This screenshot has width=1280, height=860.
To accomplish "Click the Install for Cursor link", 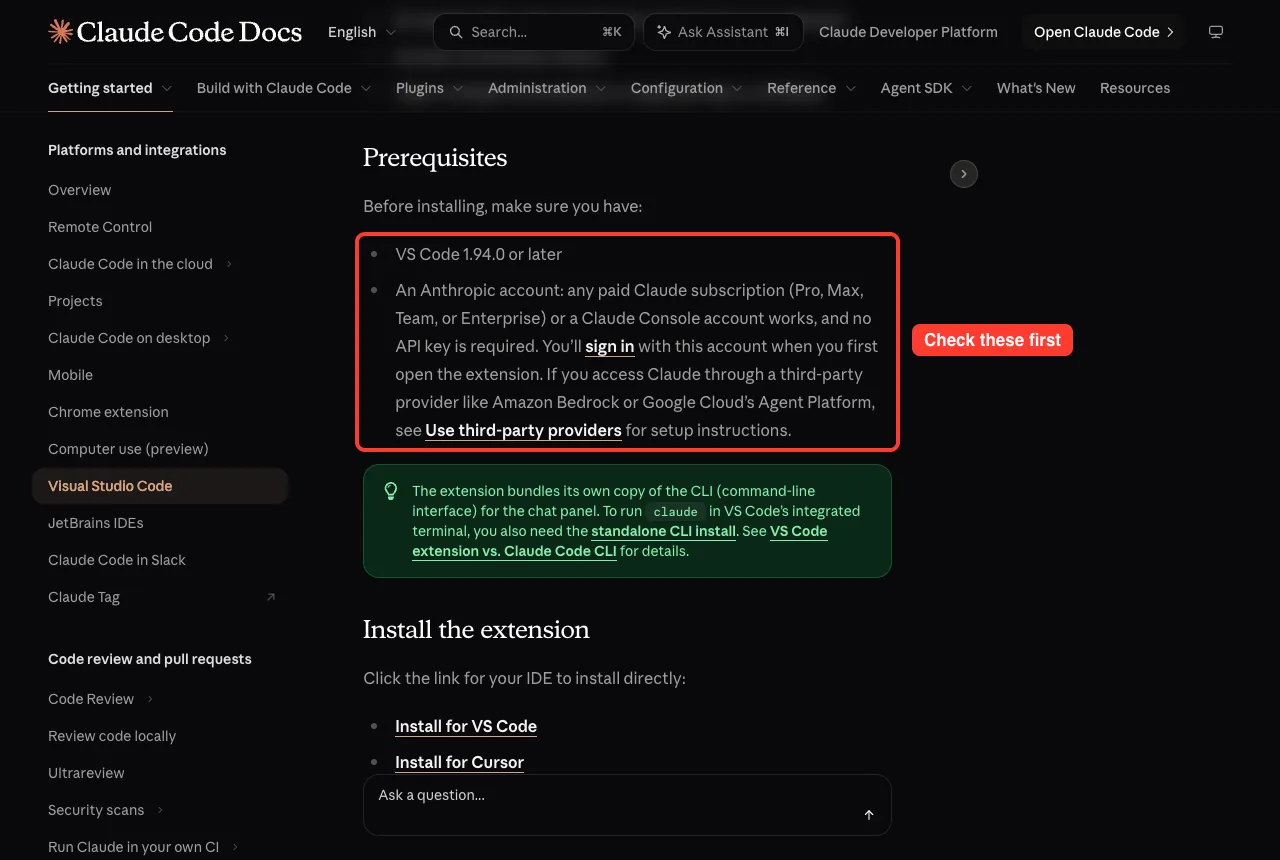I will (459, 762).
